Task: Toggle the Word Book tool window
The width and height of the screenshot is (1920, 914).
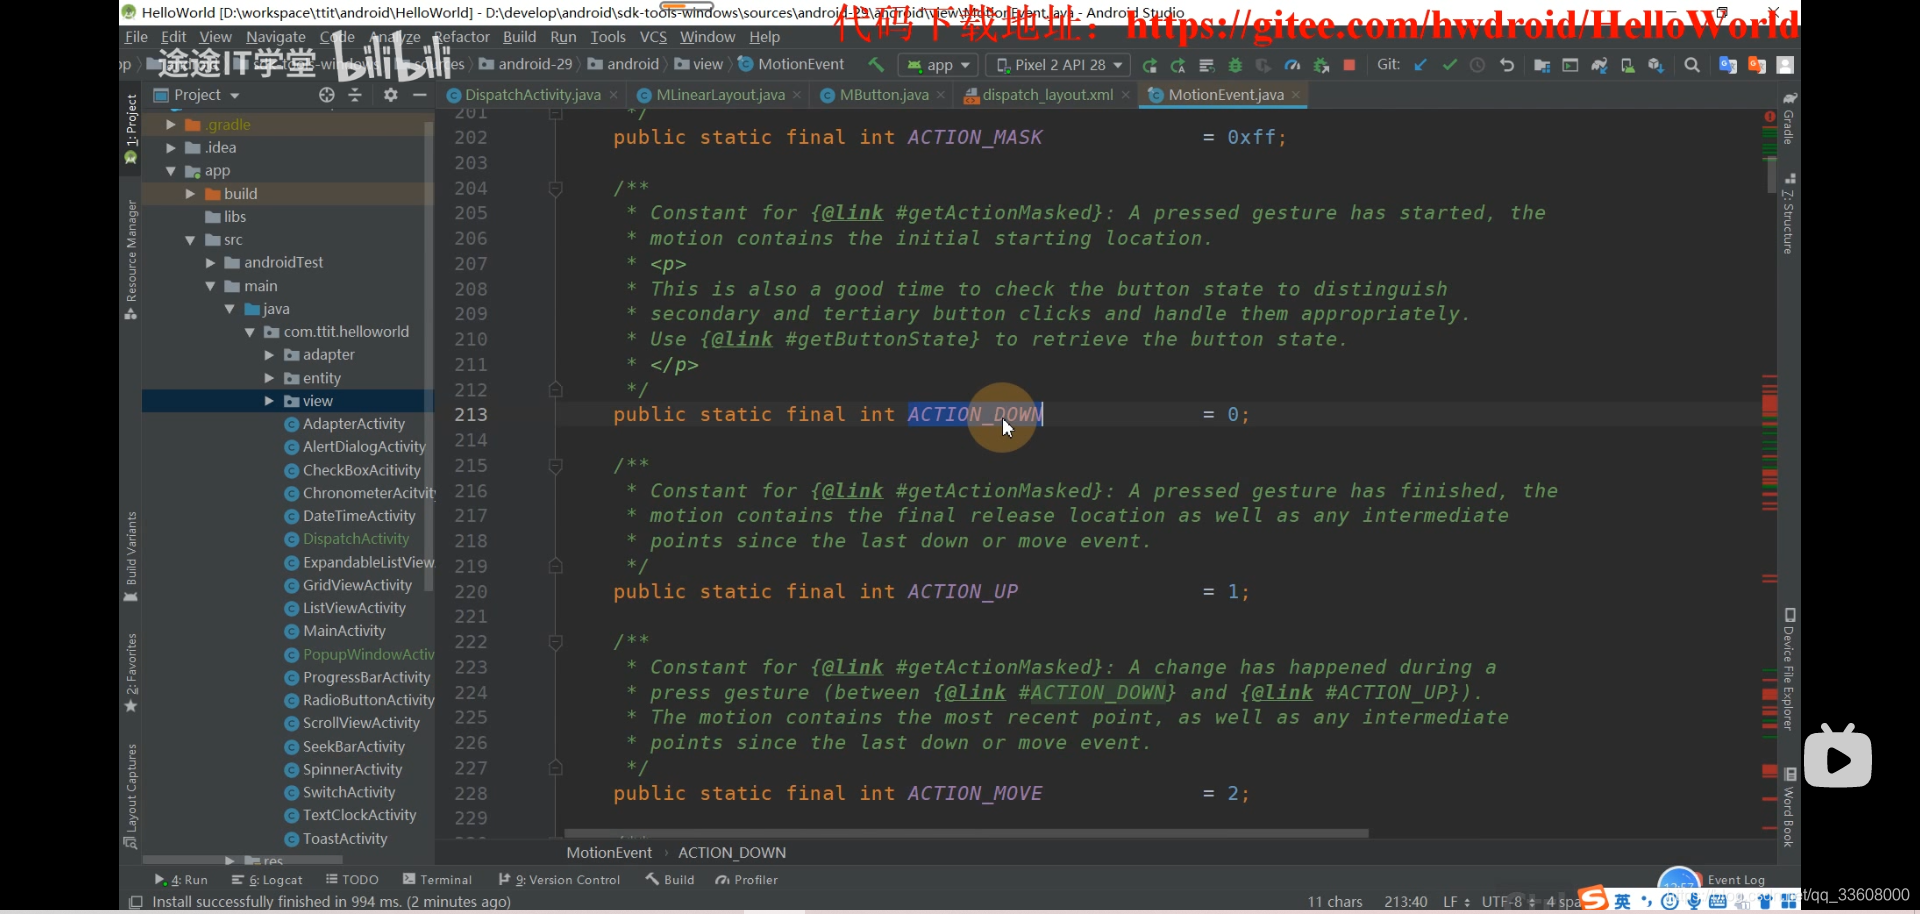Action: [1789, 808]
